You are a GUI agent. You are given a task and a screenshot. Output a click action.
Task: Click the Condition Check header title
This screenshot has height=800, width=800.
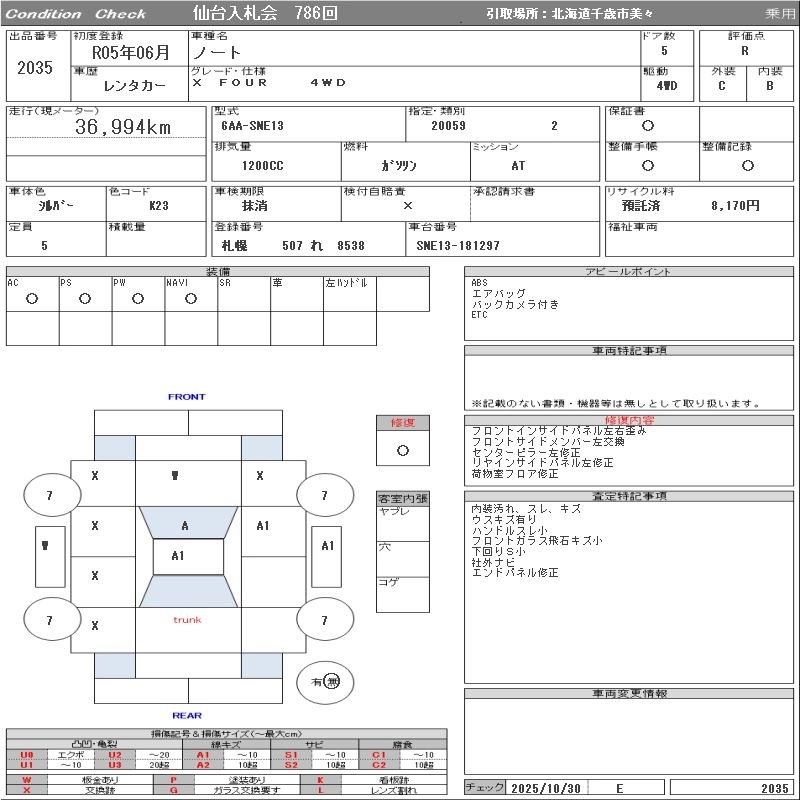pos(77,14)
